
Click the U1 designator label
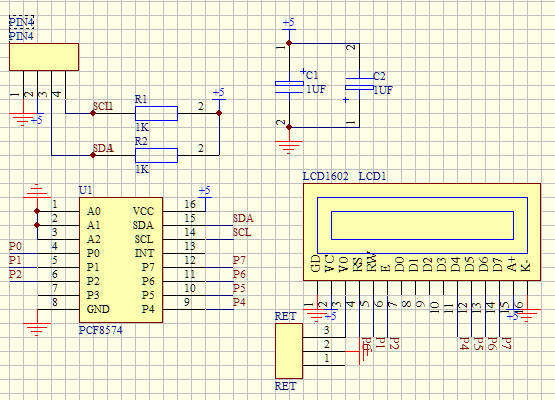click(x=86, y=190)
